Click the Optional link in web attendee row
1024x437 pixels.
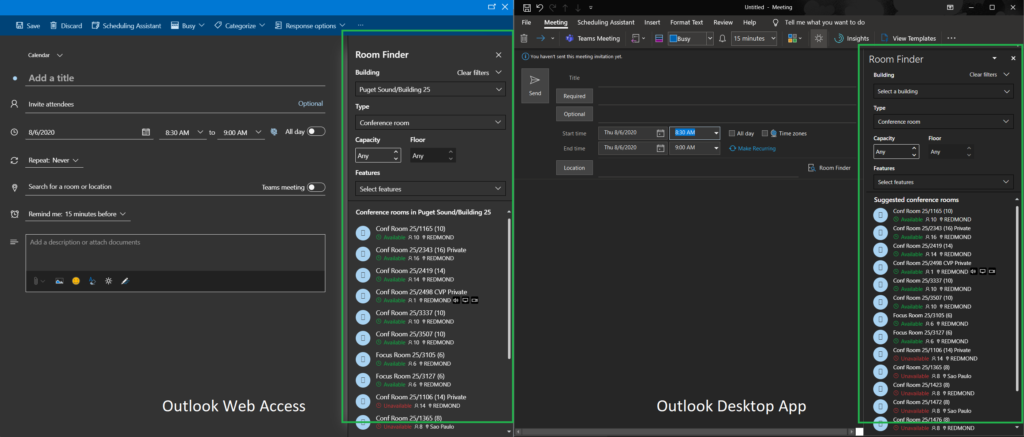point(310,103)
